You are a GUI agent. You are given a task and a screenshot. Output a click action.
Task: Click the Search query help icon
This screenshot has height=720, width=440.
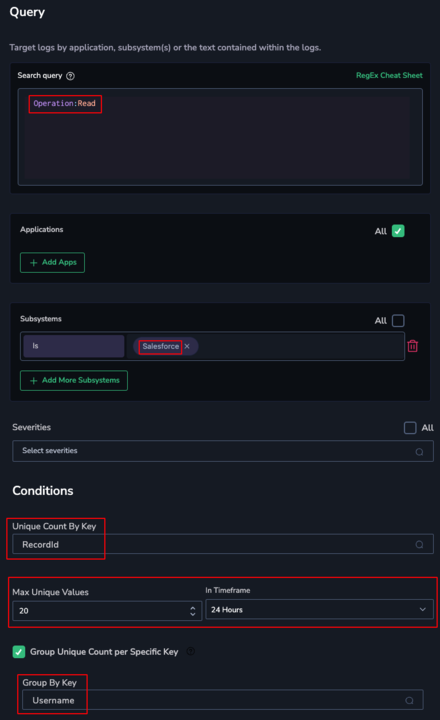[x=70, y=76]
